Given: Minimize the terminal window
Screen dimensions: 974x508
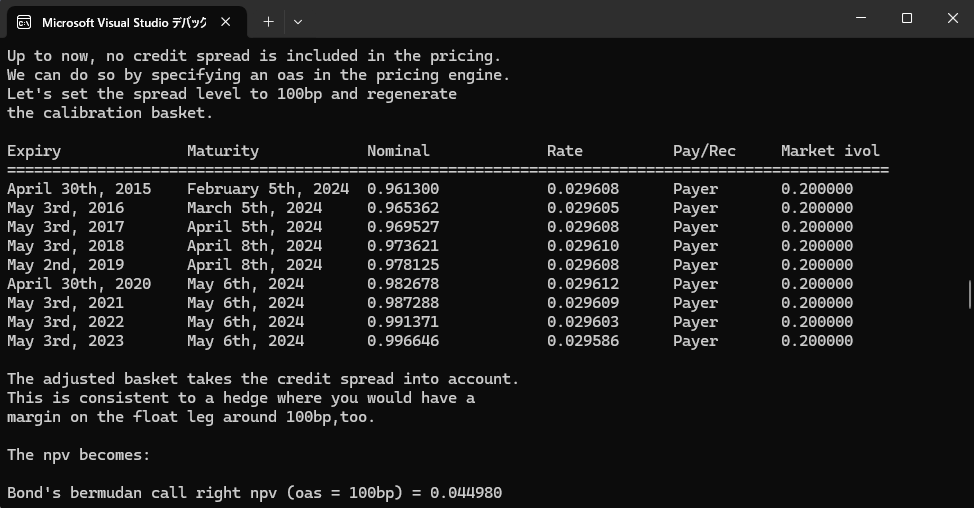Looking at the screenshot, I should tap(861, 18).
